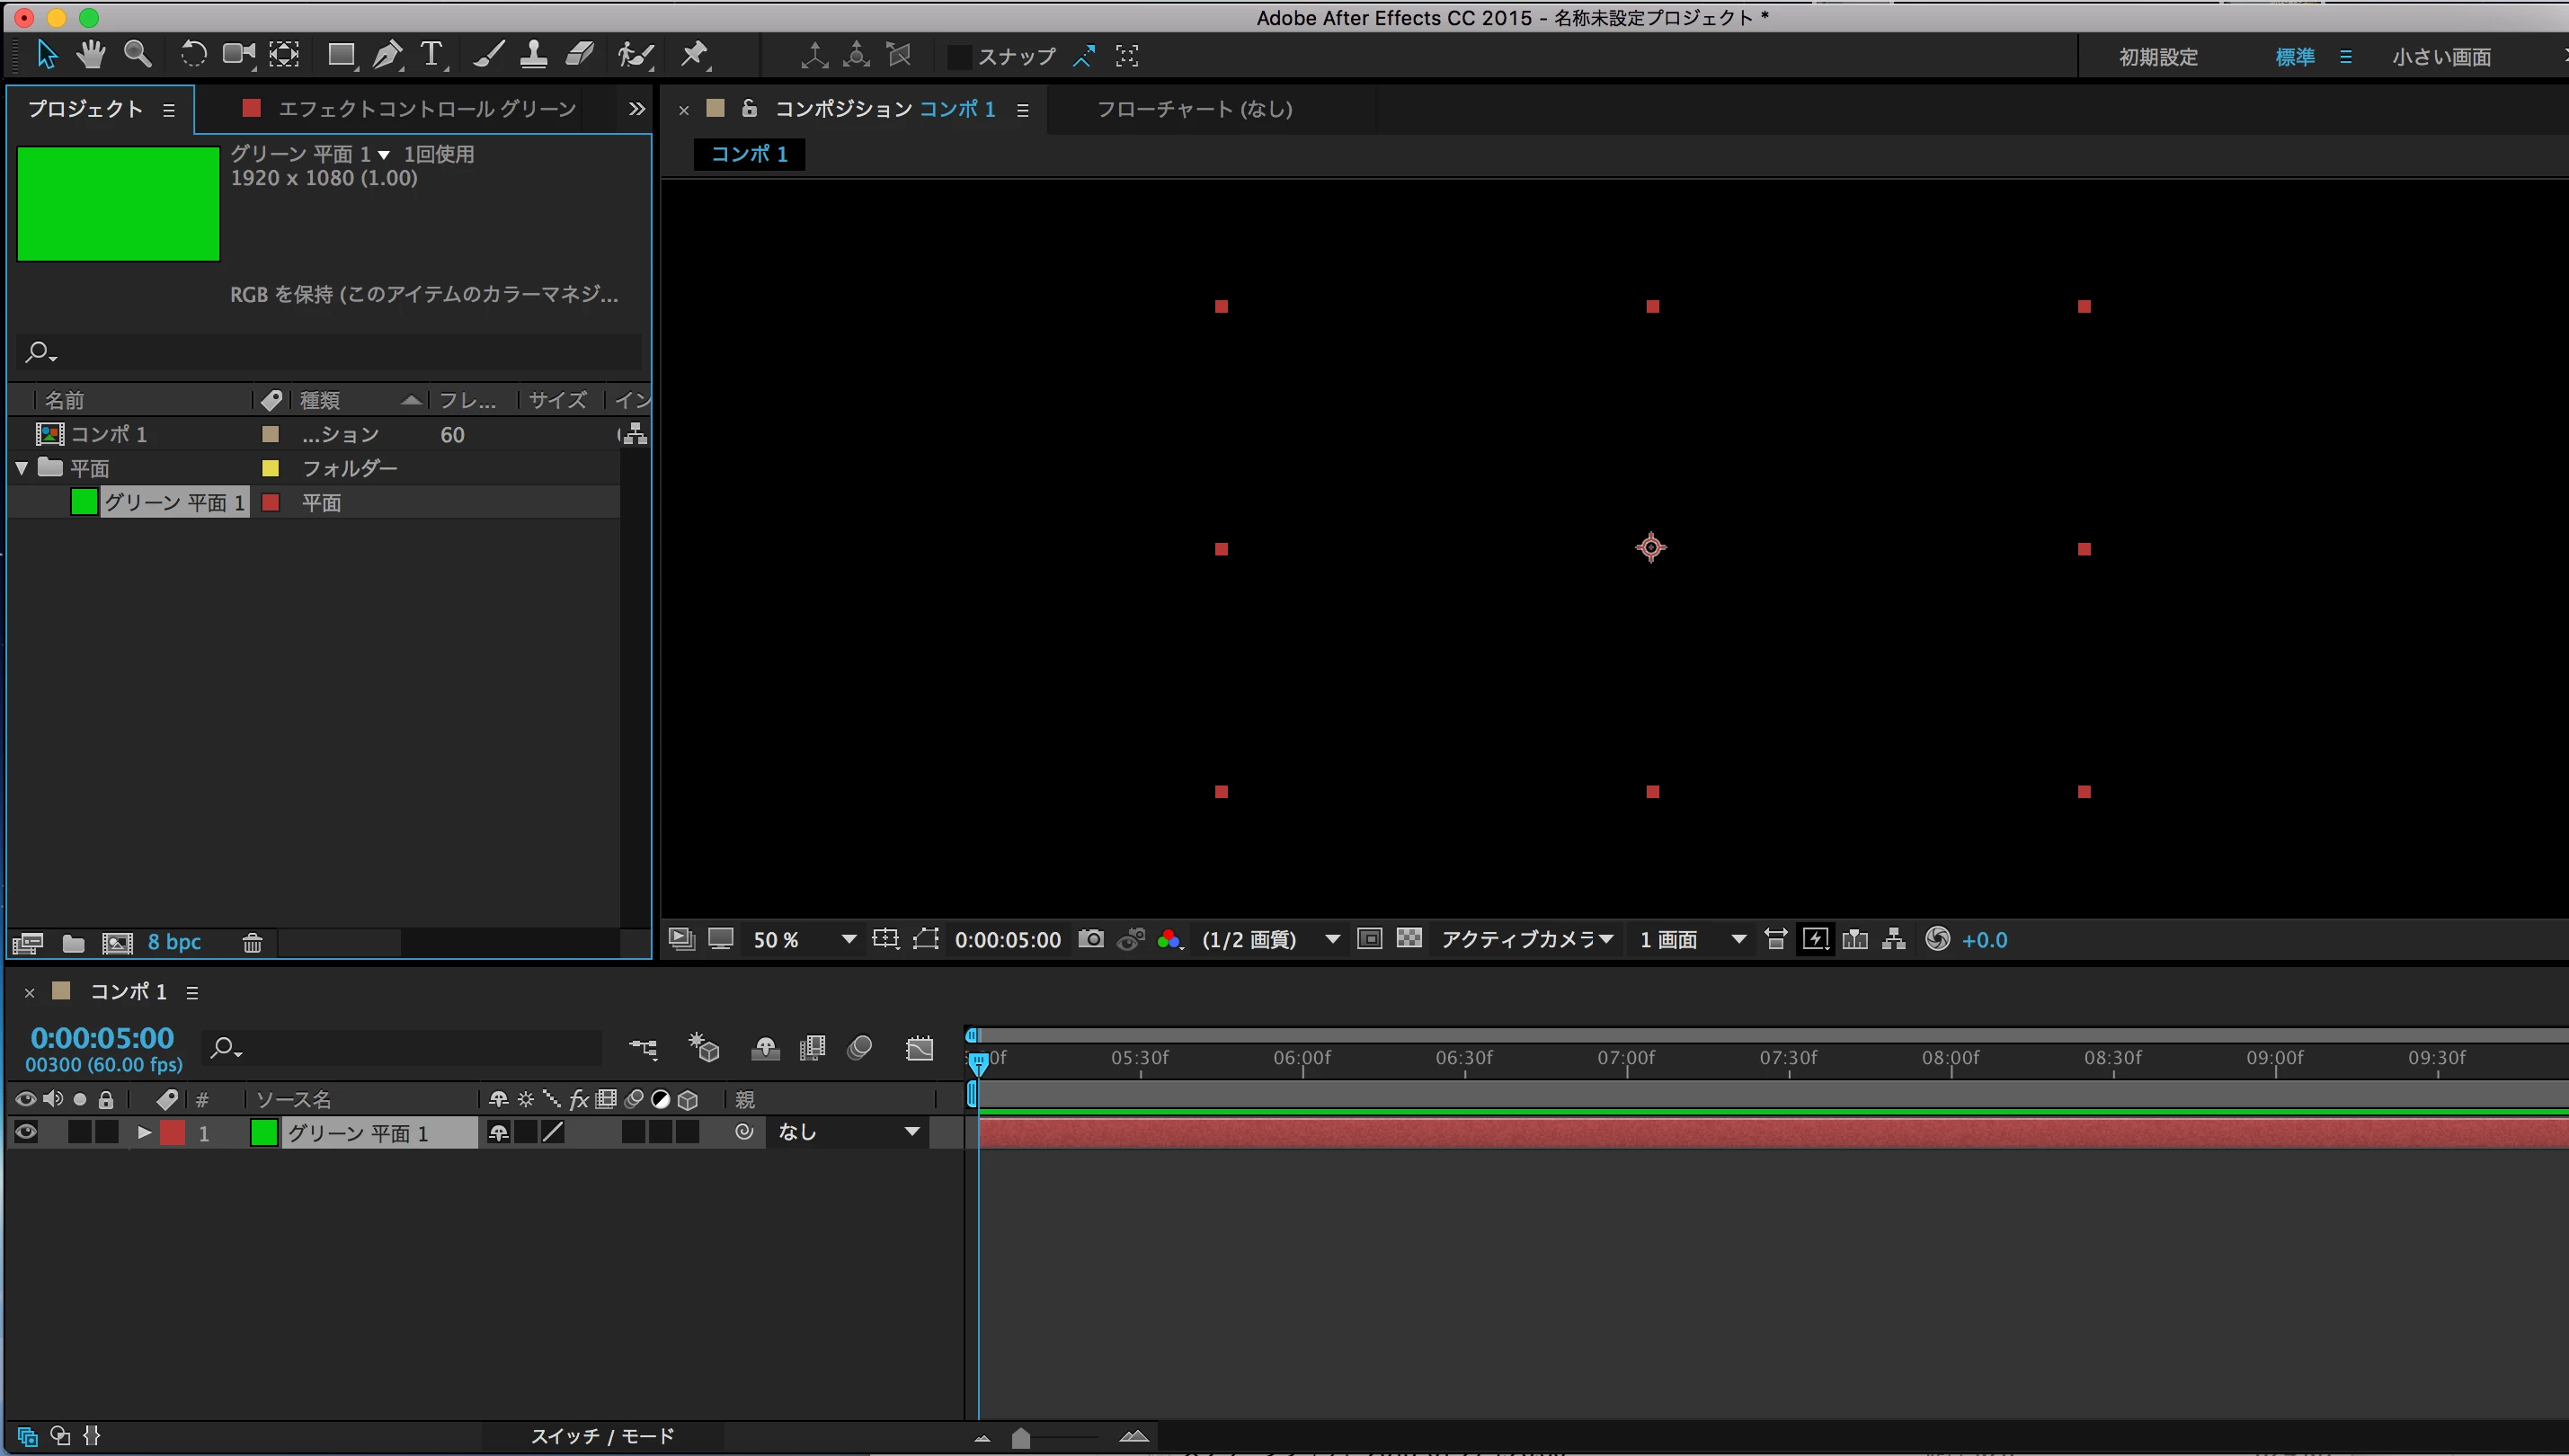This screenshot has height=1456, width=2569.
Task: Select the Hand tool
Action: click(x=91, y=55)
